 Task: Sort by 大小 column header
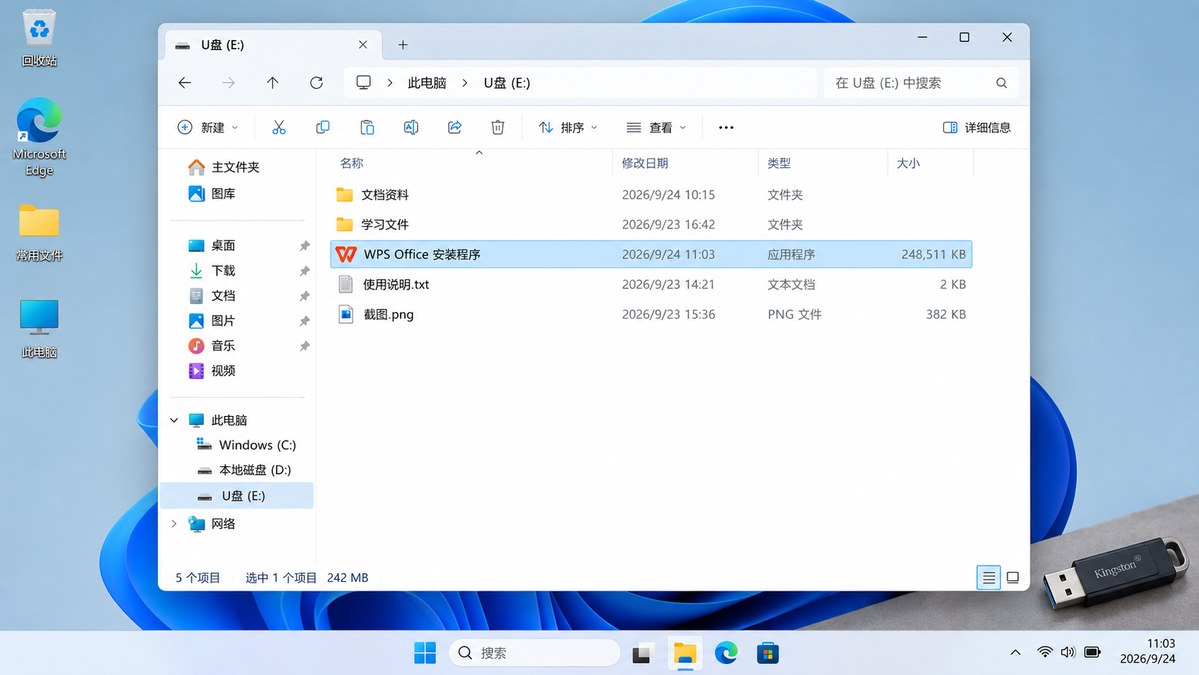pos(908,163)
